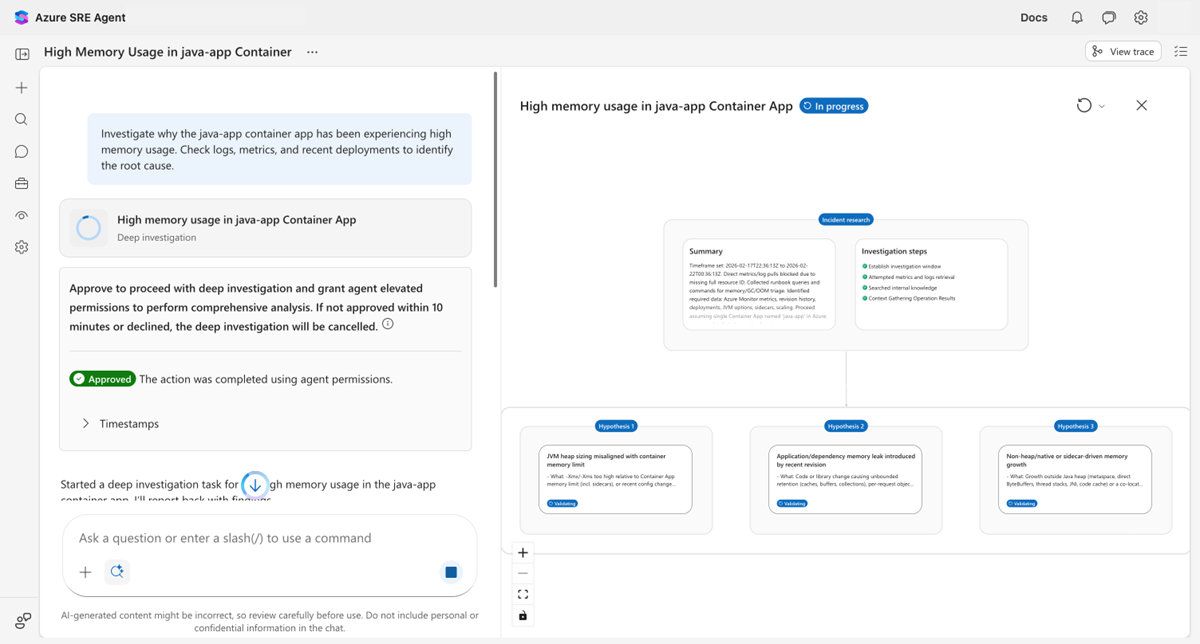Click the 'Deep investigation' subtitle text
Viewport: 1200px width, 644px height.
point(157,238)
